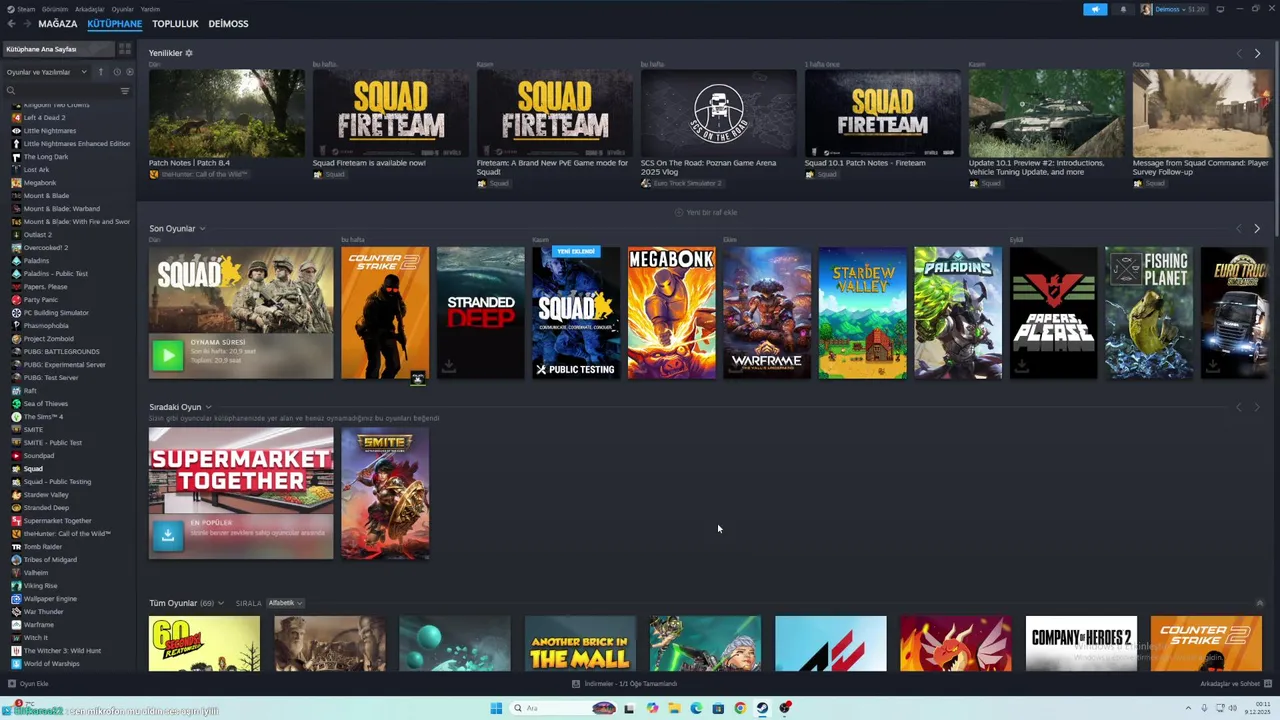Open Steam from Windows taskbar

point(762,708)
